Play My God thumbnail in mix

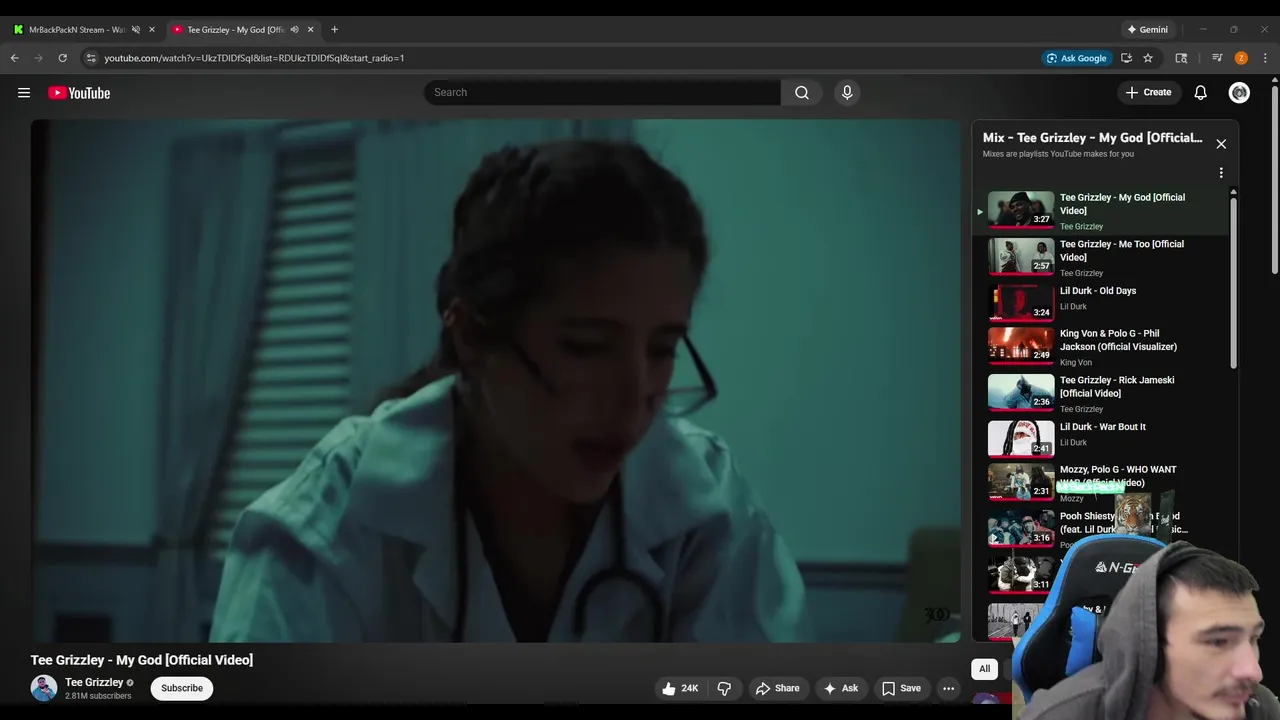pos(1021,209)
